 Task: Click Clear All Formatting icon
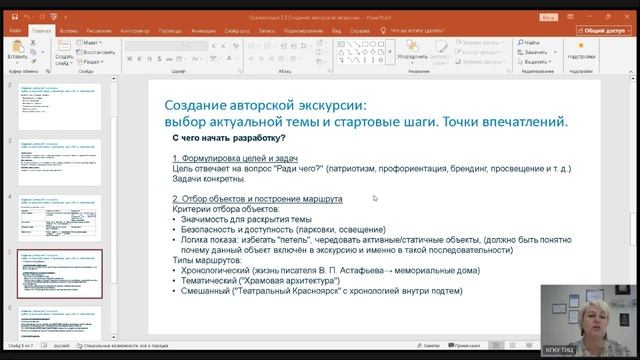click(x=236, y=46)
